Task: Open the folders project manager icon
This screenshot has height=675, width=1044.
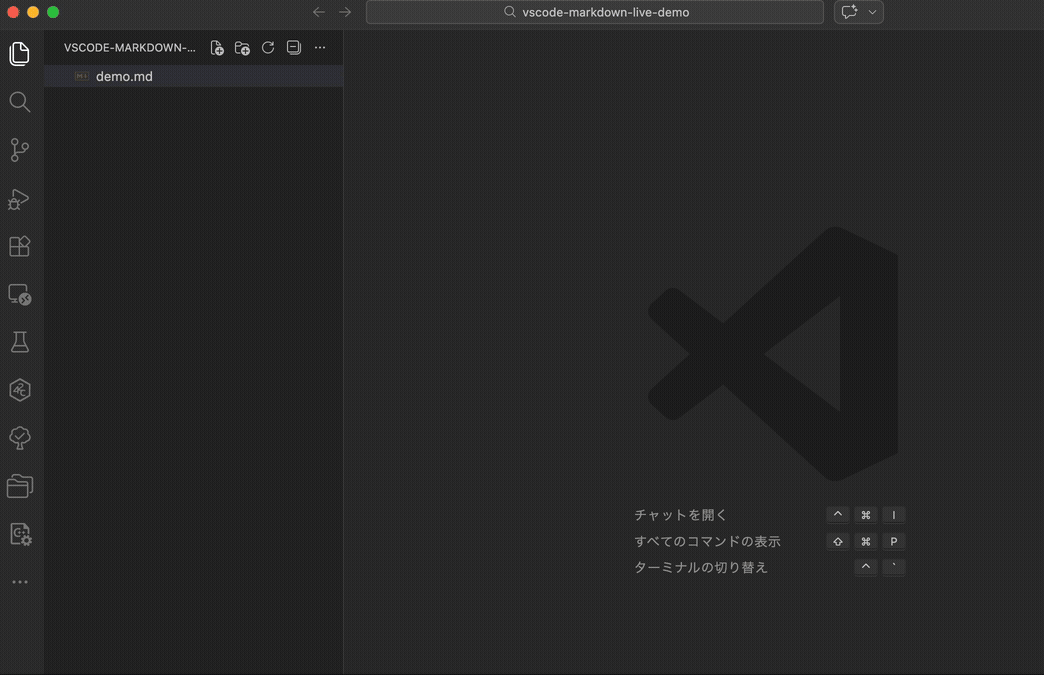Action: tap(20, 486)
